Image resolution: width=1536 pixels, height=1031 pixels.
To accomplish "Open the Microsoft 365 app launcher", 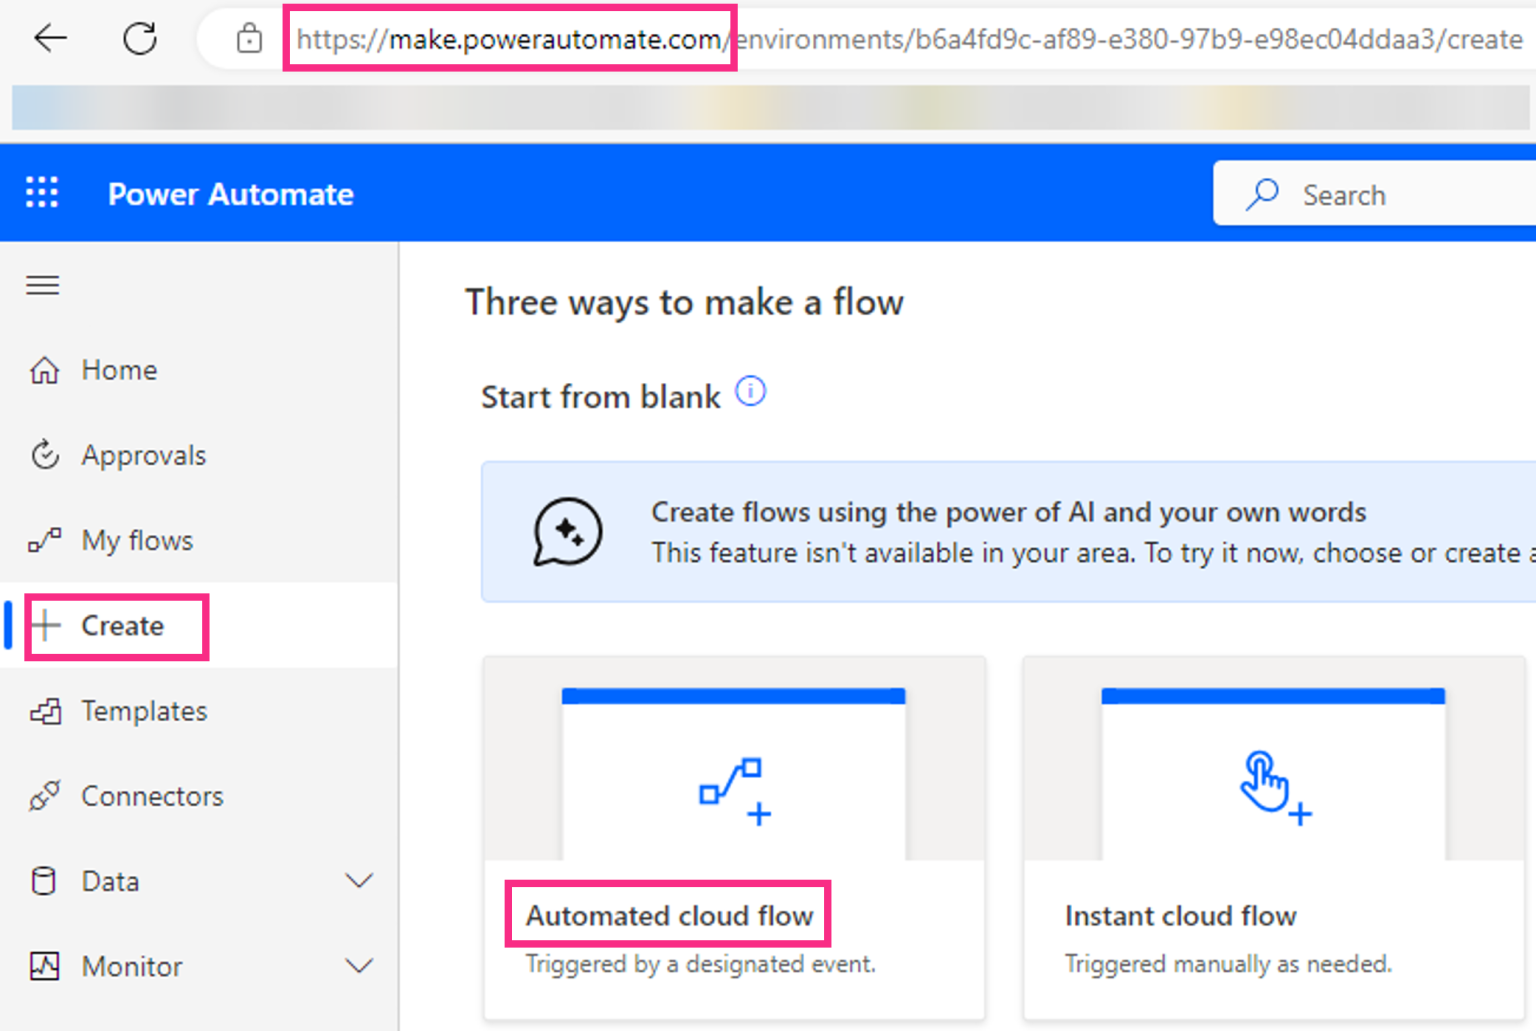I will pyautogui.click(x=42, y=192).
